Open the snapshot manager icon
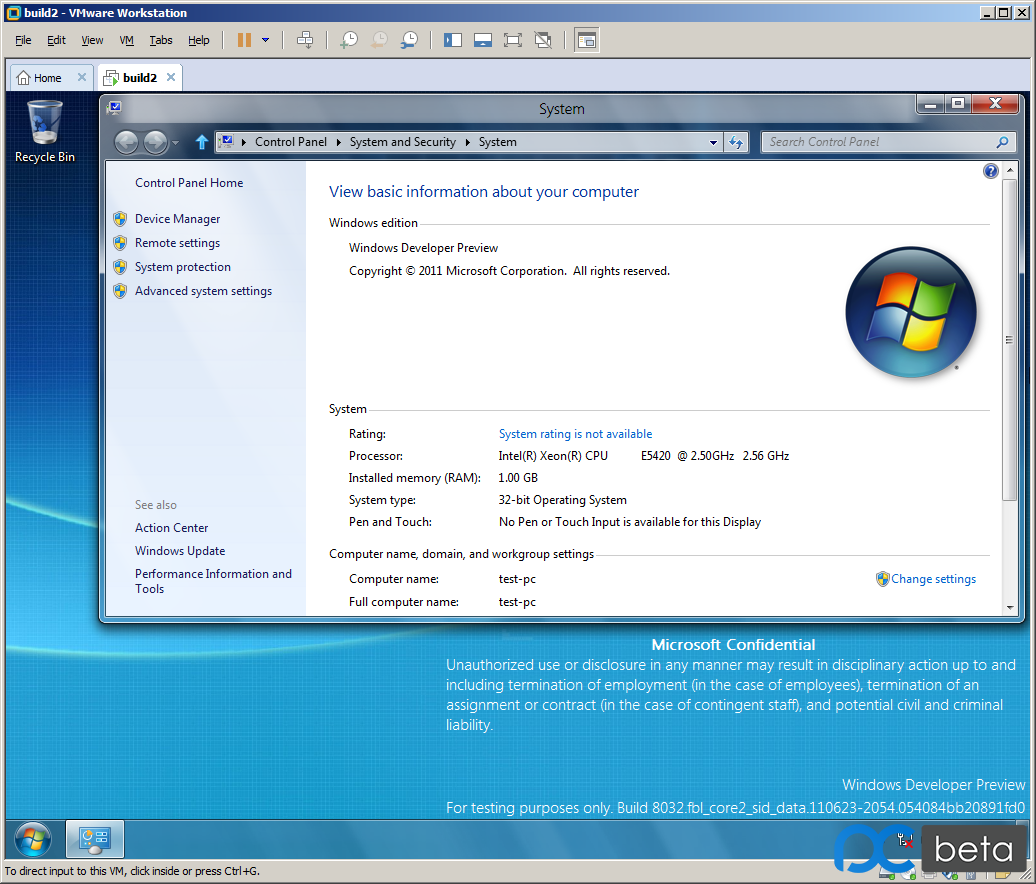Viewport: 1036px width, 884px height. pos(409,40)
